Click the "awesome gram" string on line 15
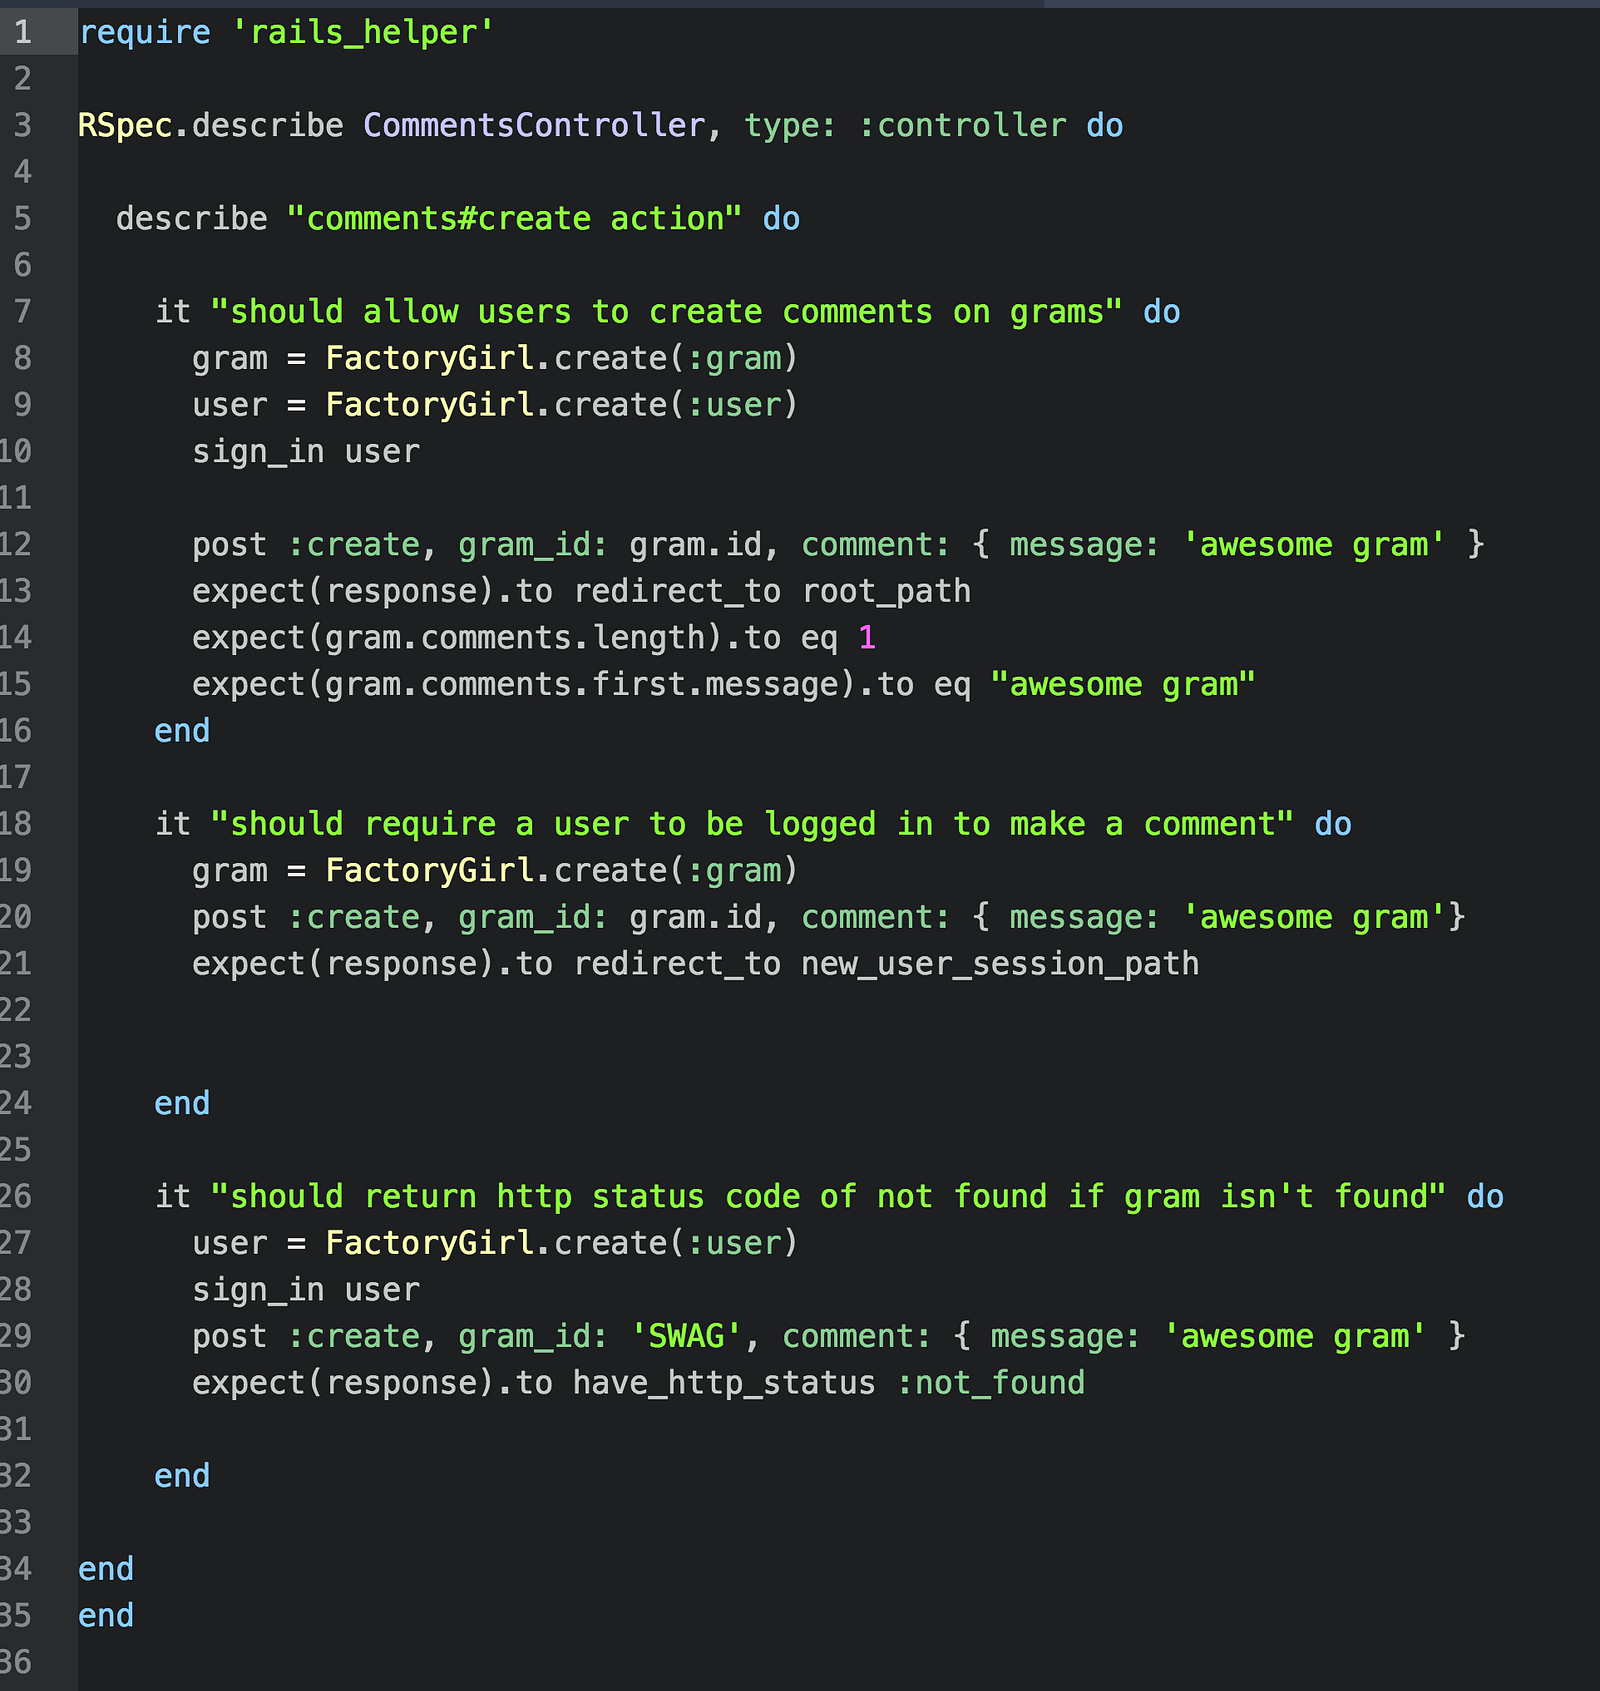This screenshot has width=1600, height=1691. [1123, 685]
